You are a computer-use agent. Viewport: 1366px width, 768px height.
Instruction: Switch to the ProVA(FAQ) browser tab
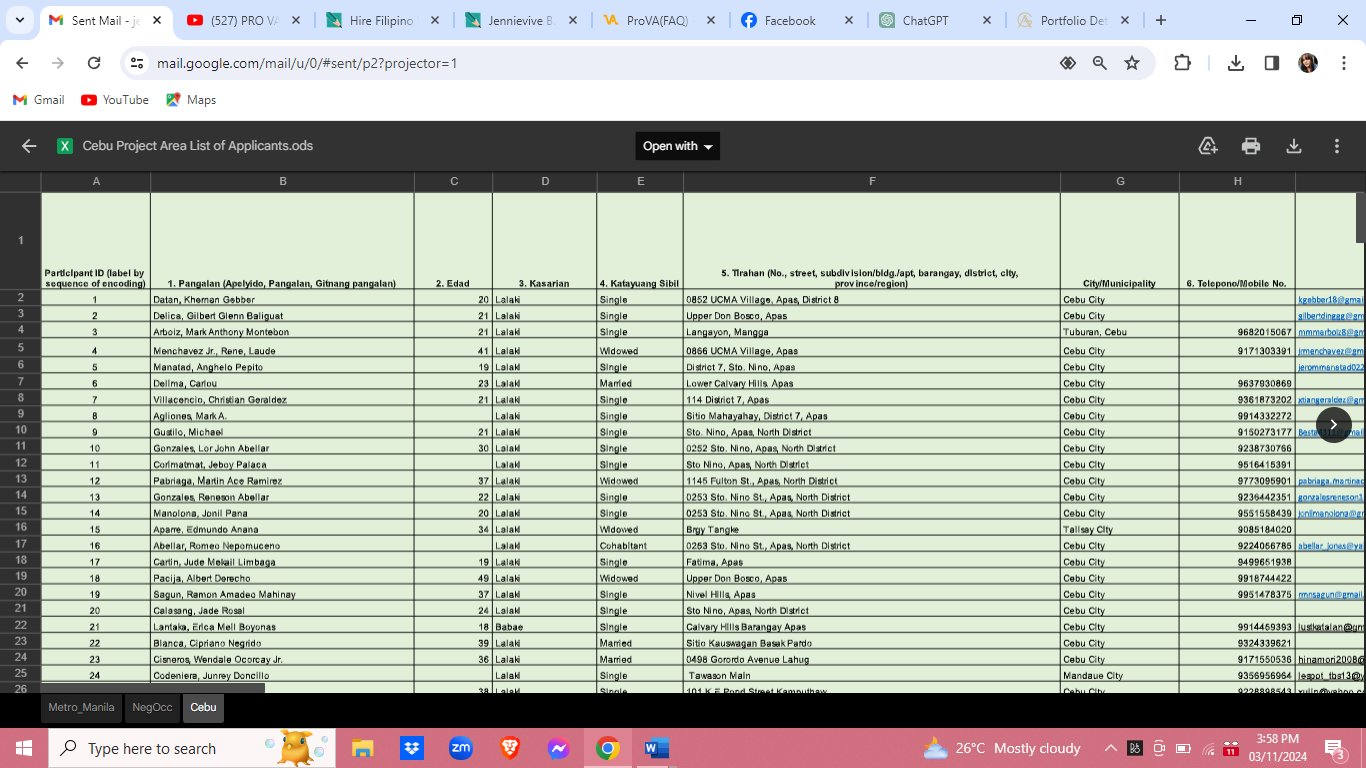tap(657, 20)
